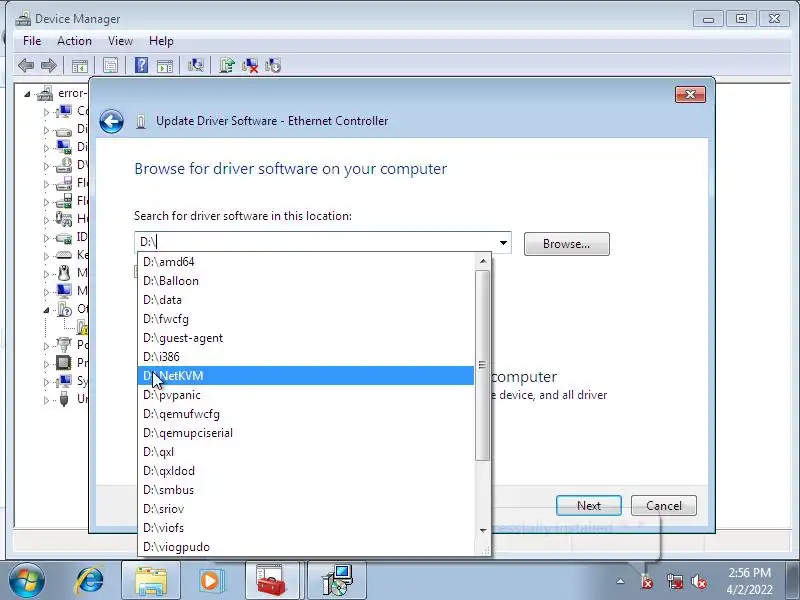Screen dimensions: 800x600
Task: Choose D:\pvpanic from the list
Action: pyautogui.click(x=306, y=395)
